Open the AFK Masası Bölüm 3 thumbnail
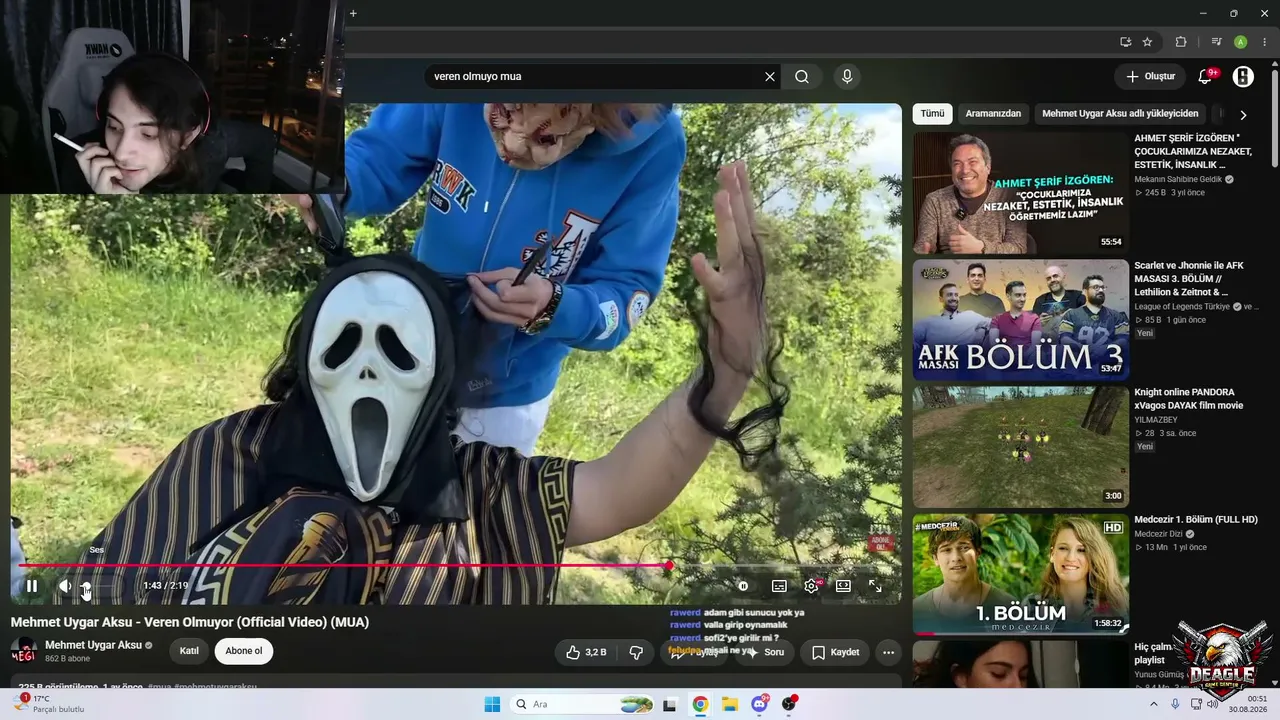 point(1021,320)
